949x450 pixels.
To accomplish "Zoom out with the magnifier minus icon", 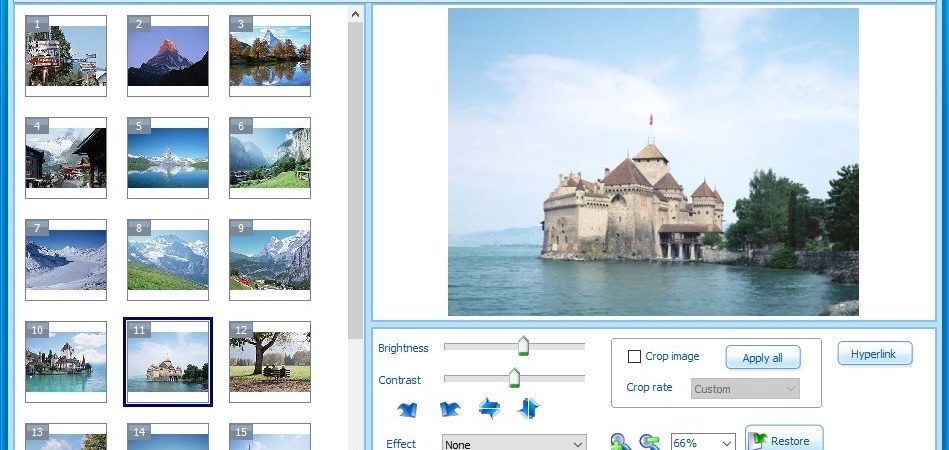I will tap(649, 442).
